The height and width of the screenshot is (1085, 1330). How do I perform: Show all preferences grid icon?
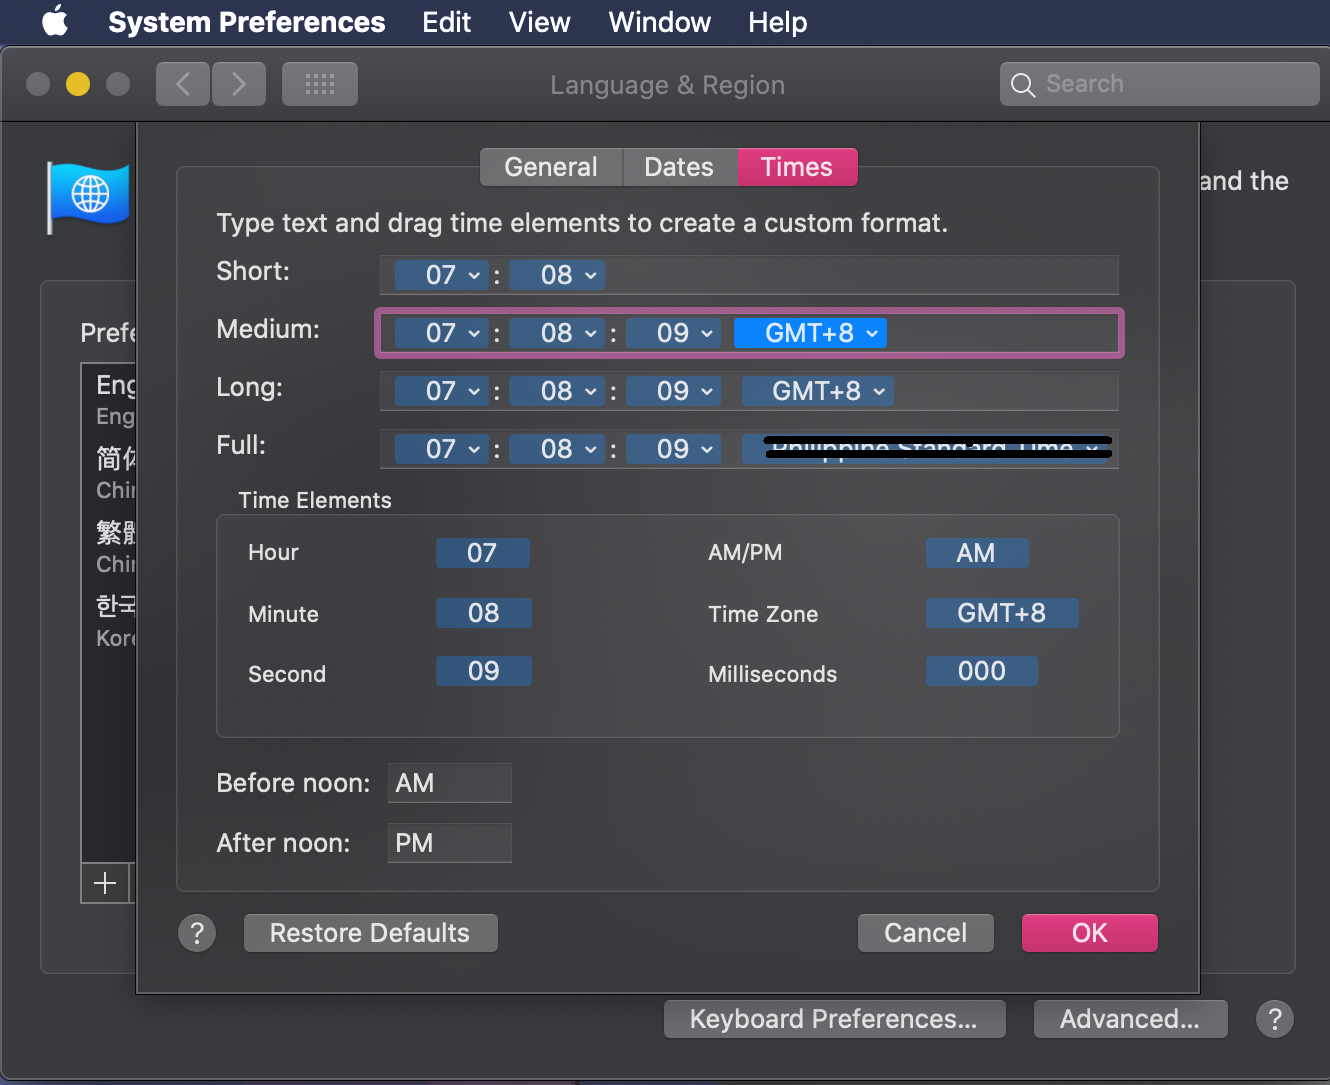(x=319, y=84)
